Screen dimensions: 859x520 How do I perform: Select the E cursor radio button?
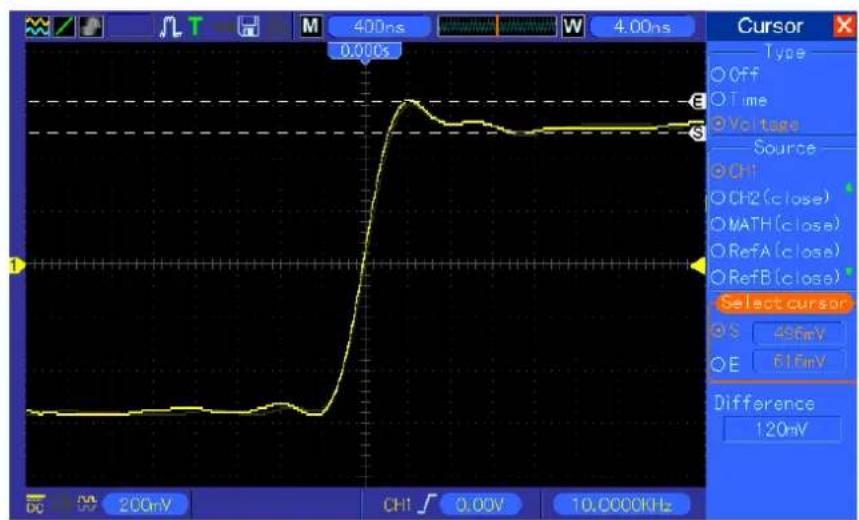pos(718,364)
